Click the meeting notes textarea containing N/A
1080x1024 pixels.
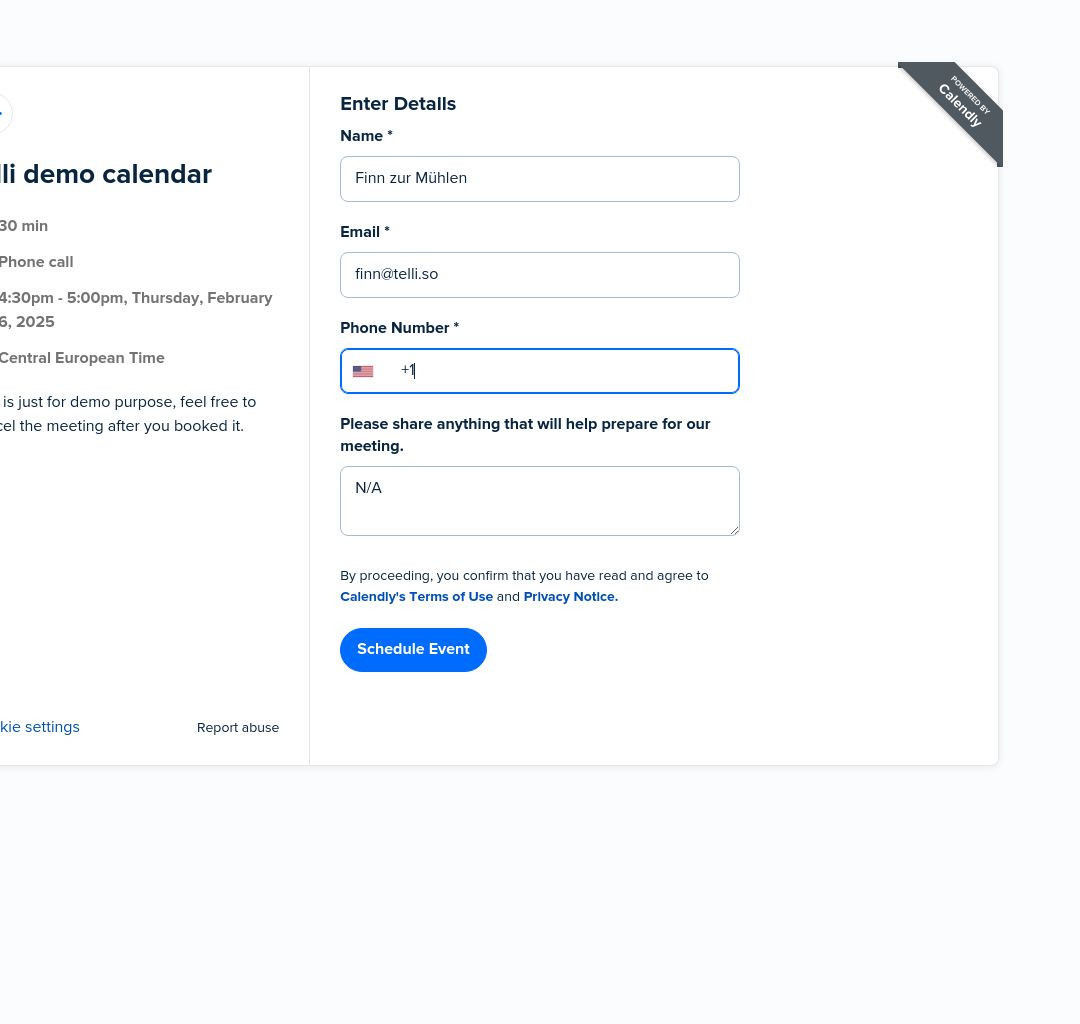point(540,501)
